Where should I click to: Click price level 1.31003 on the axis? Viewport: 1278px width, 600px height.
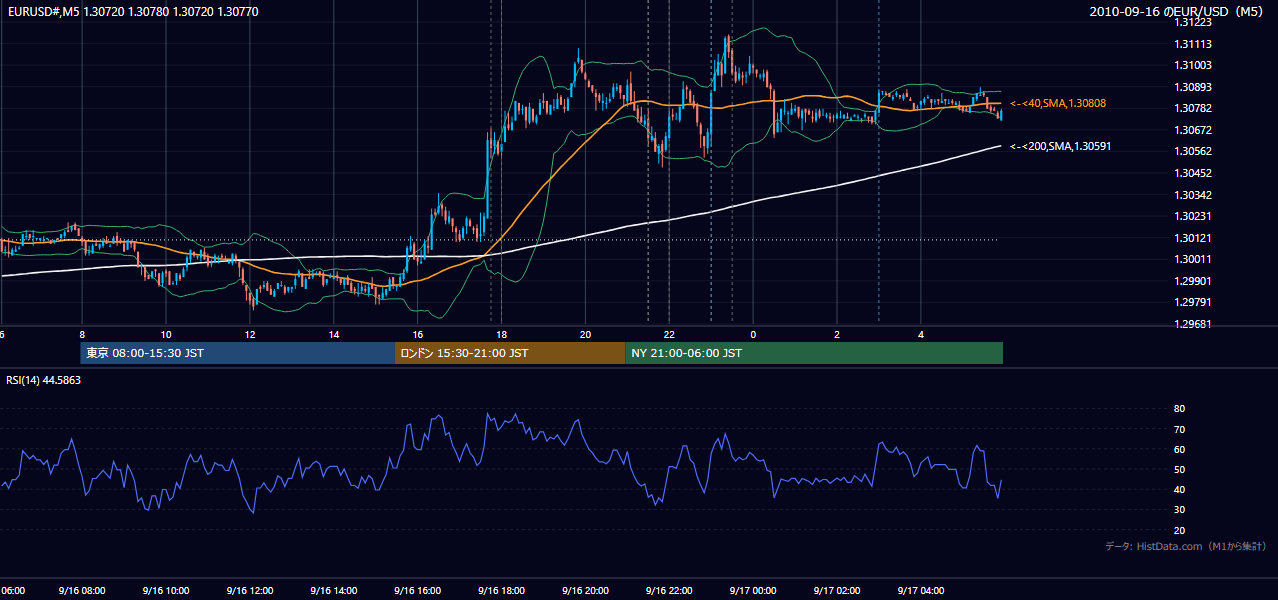coord(1194,65)
